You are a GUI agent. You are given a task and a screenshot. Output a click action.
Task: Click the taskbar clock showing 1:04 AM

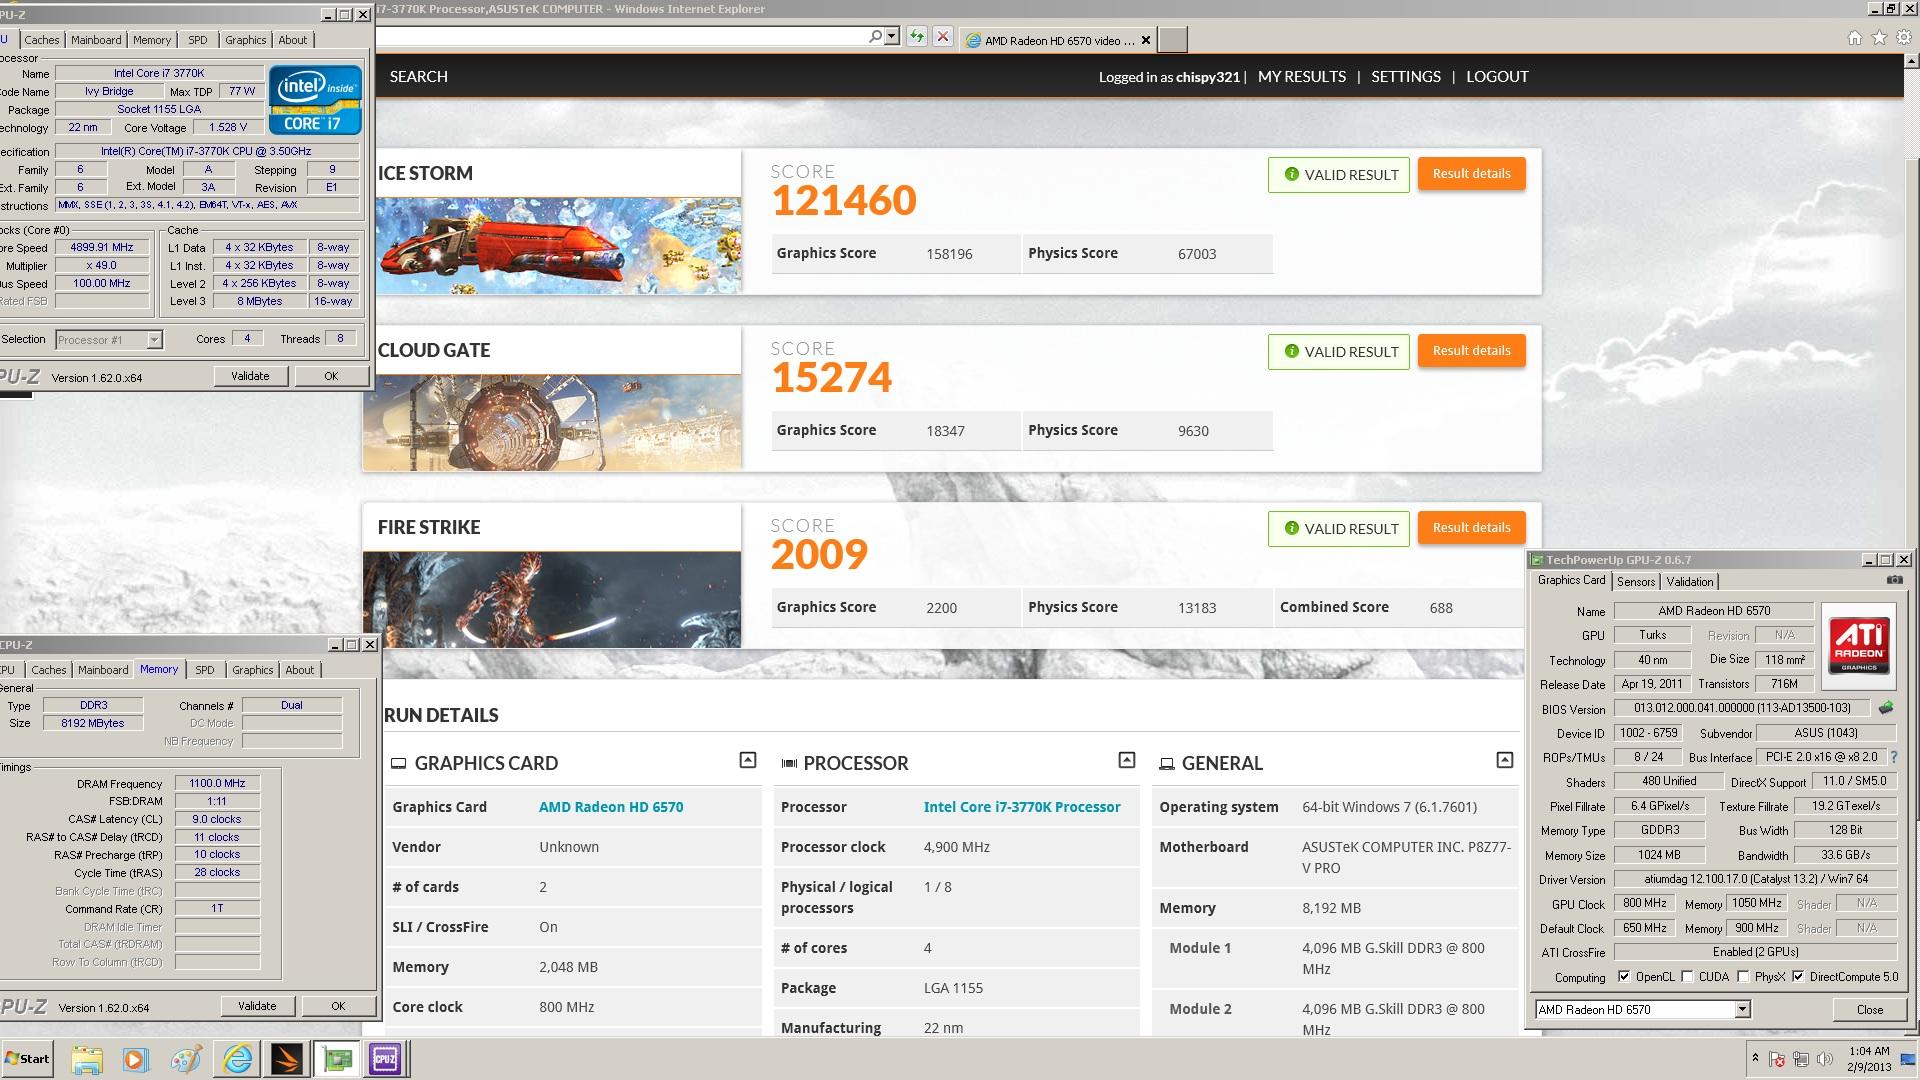pyautogui.click(x=1868, y=1059)
